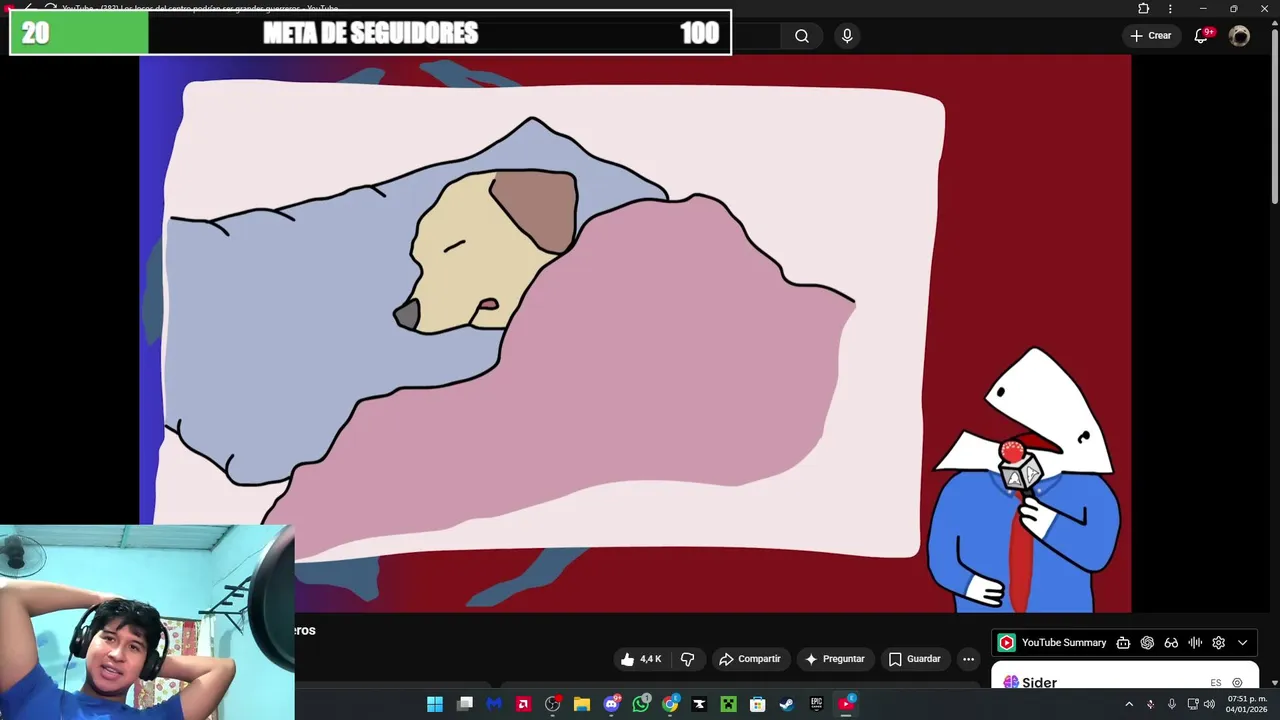The width and height of the screenshot is (1280, 720).
Task: Open network display tray icon
Action: 1193,704
